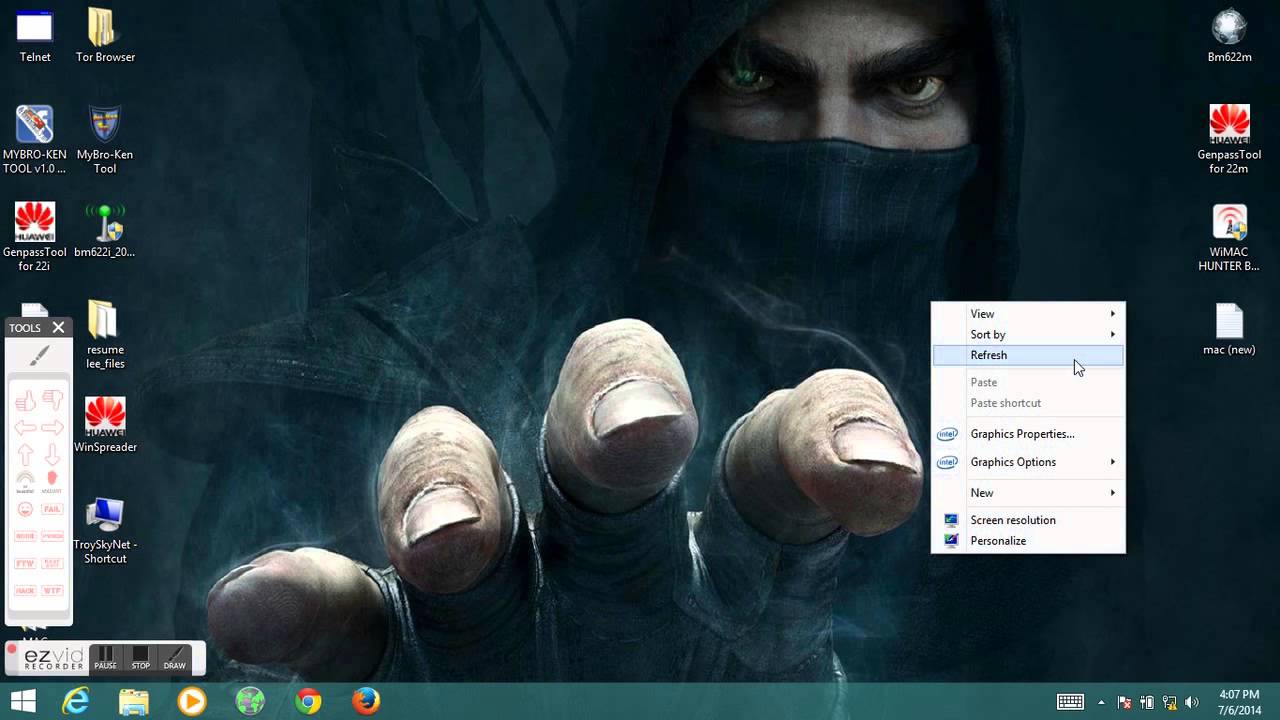
Task: Launch Internet Explorer from taskbar
Action: [x=76, y=701]
